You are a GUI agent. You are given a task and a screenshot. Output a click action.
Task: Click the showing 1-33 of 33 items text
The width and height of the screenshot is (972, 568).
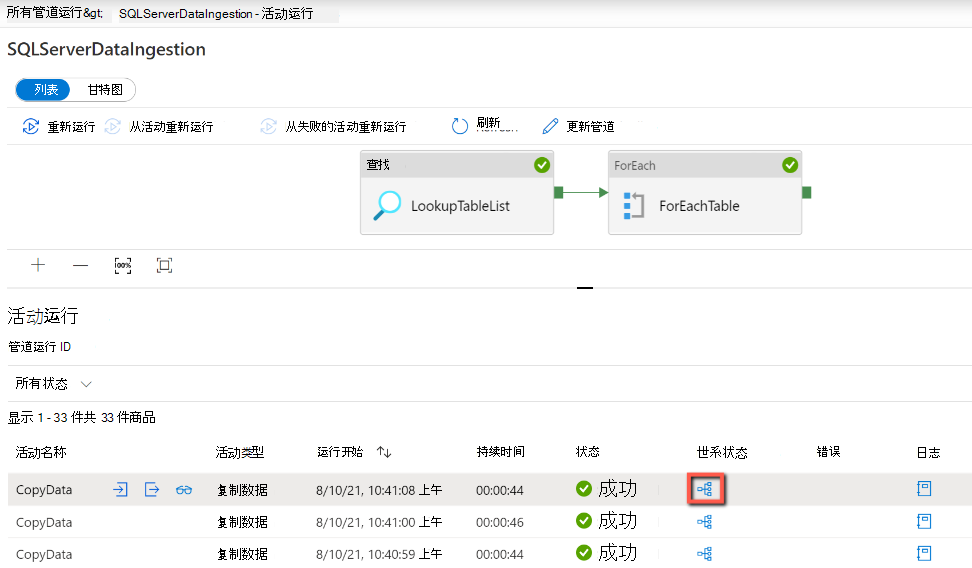click(x=81, y=417)
